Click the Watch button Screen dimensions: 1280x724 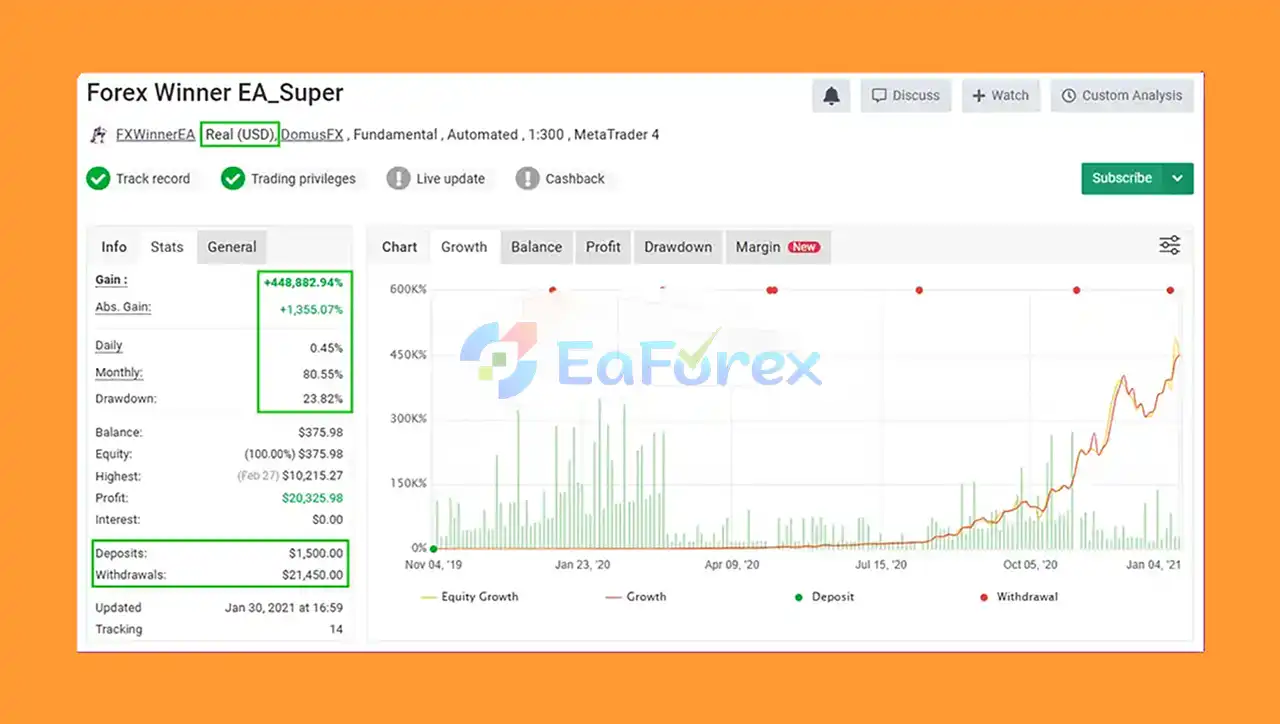pyautogui.click(x=1001, y=96)
